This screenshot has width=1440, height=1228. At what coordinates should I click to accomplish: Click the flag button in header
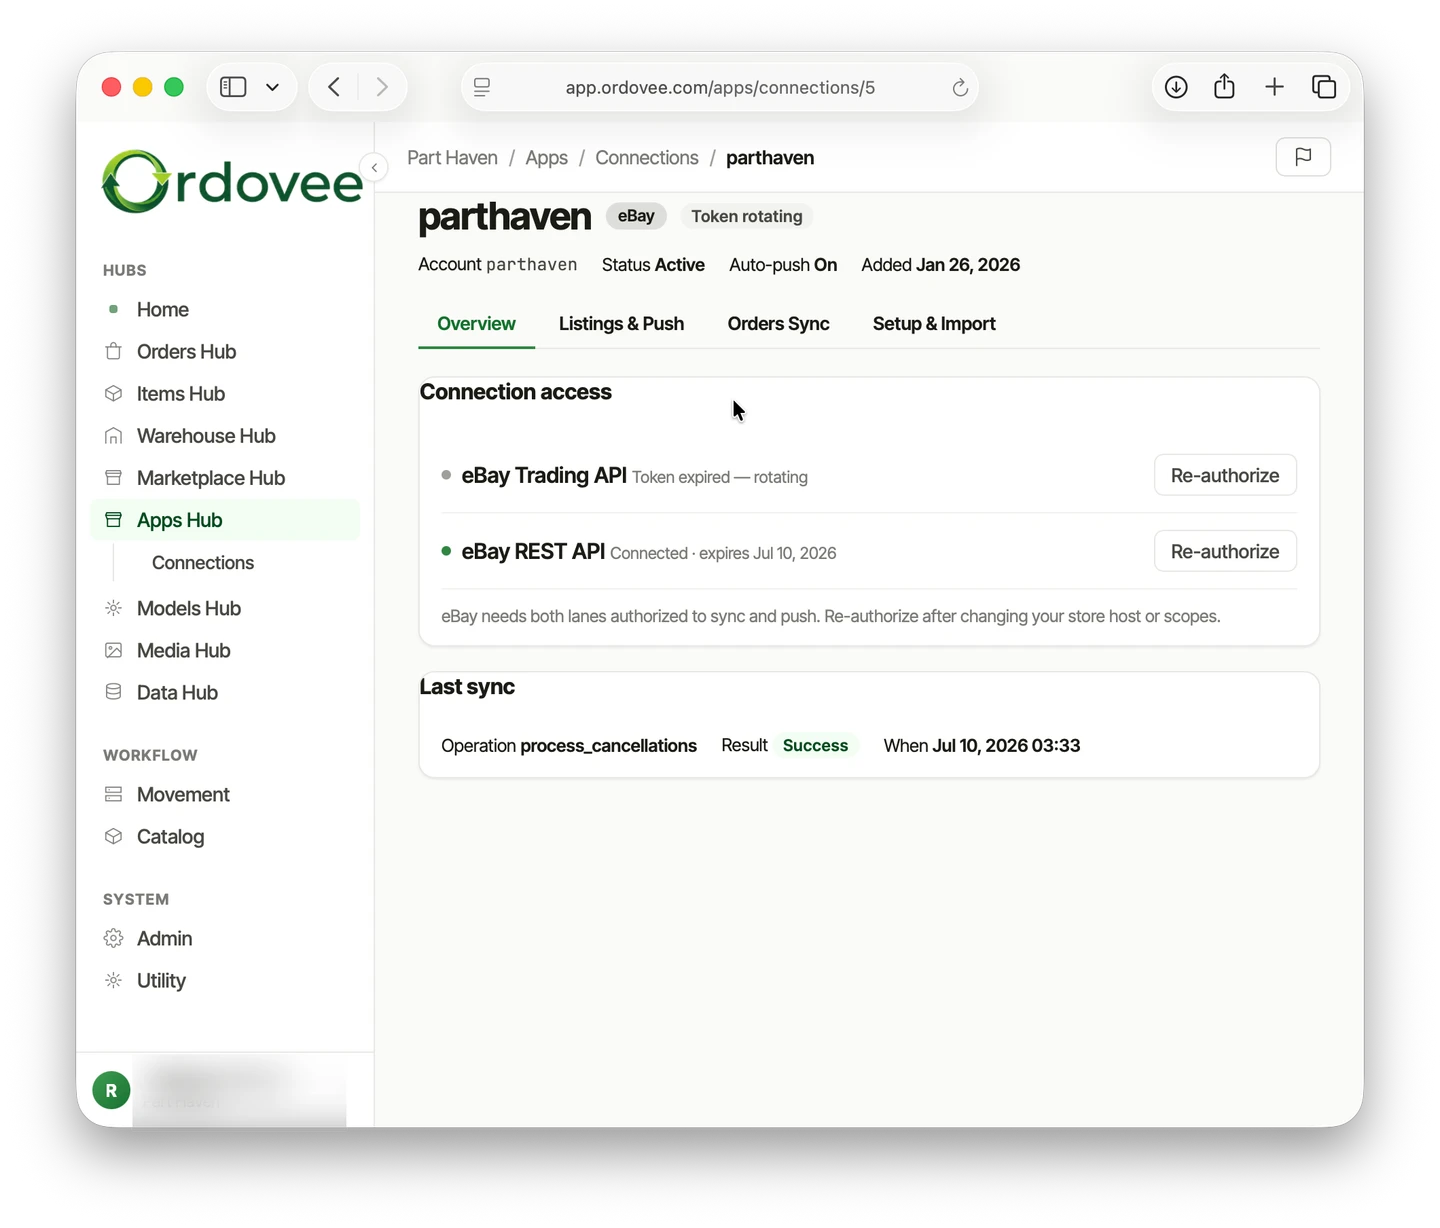pos(1303,157)
